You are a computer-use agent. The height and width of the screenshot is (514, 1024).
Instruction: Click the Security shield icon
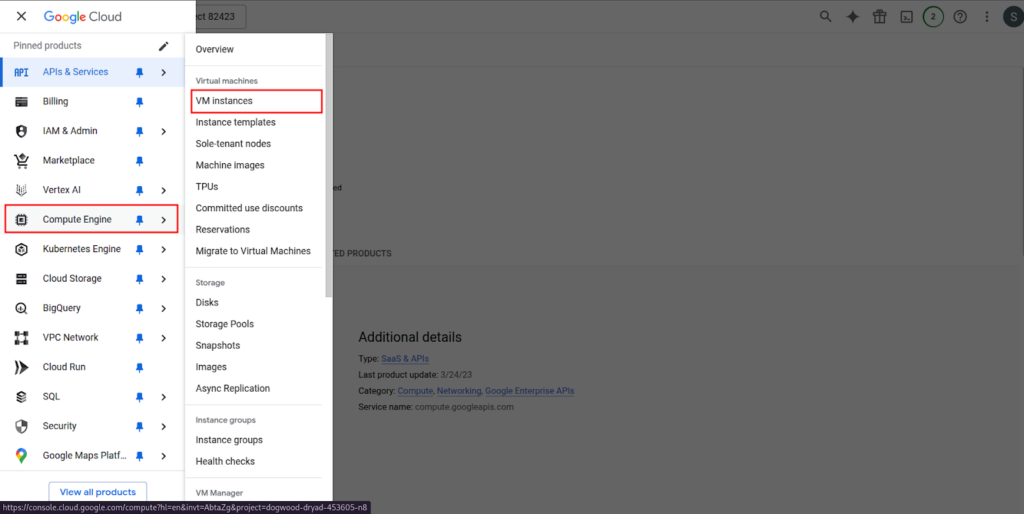point(22,426)
